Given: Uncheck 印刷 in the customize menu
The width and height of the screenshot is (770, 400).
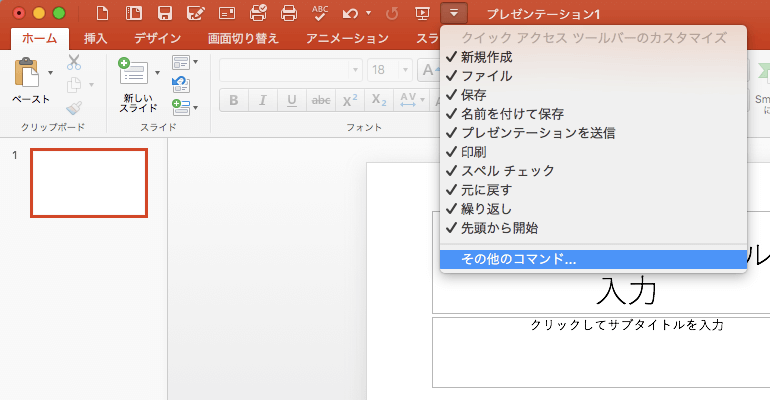Looking at the screenshot, I should 593,152.
